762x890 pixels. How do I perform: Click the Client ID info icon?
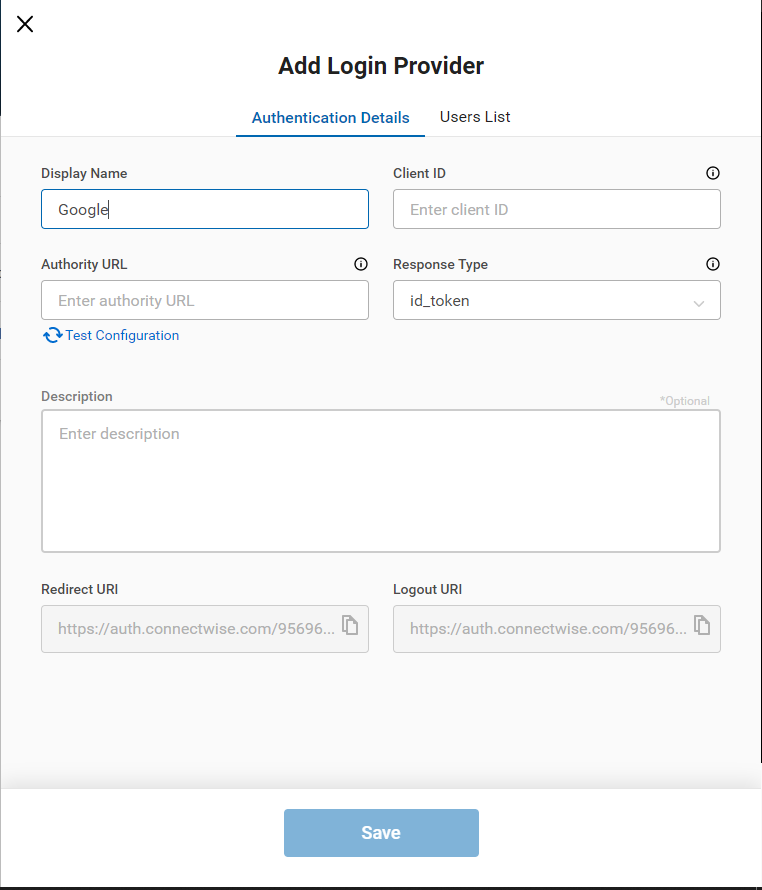[712, 173]
